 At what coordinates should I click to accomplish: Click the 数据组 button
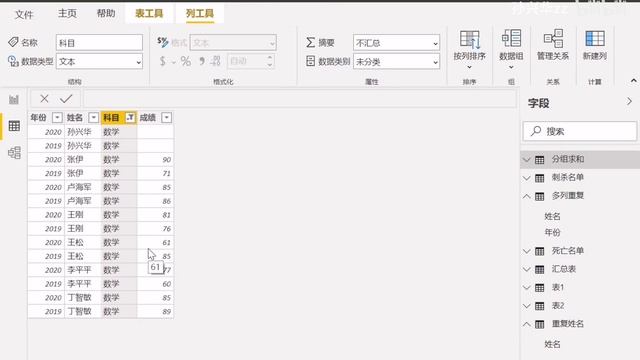(x=511, y=49)
